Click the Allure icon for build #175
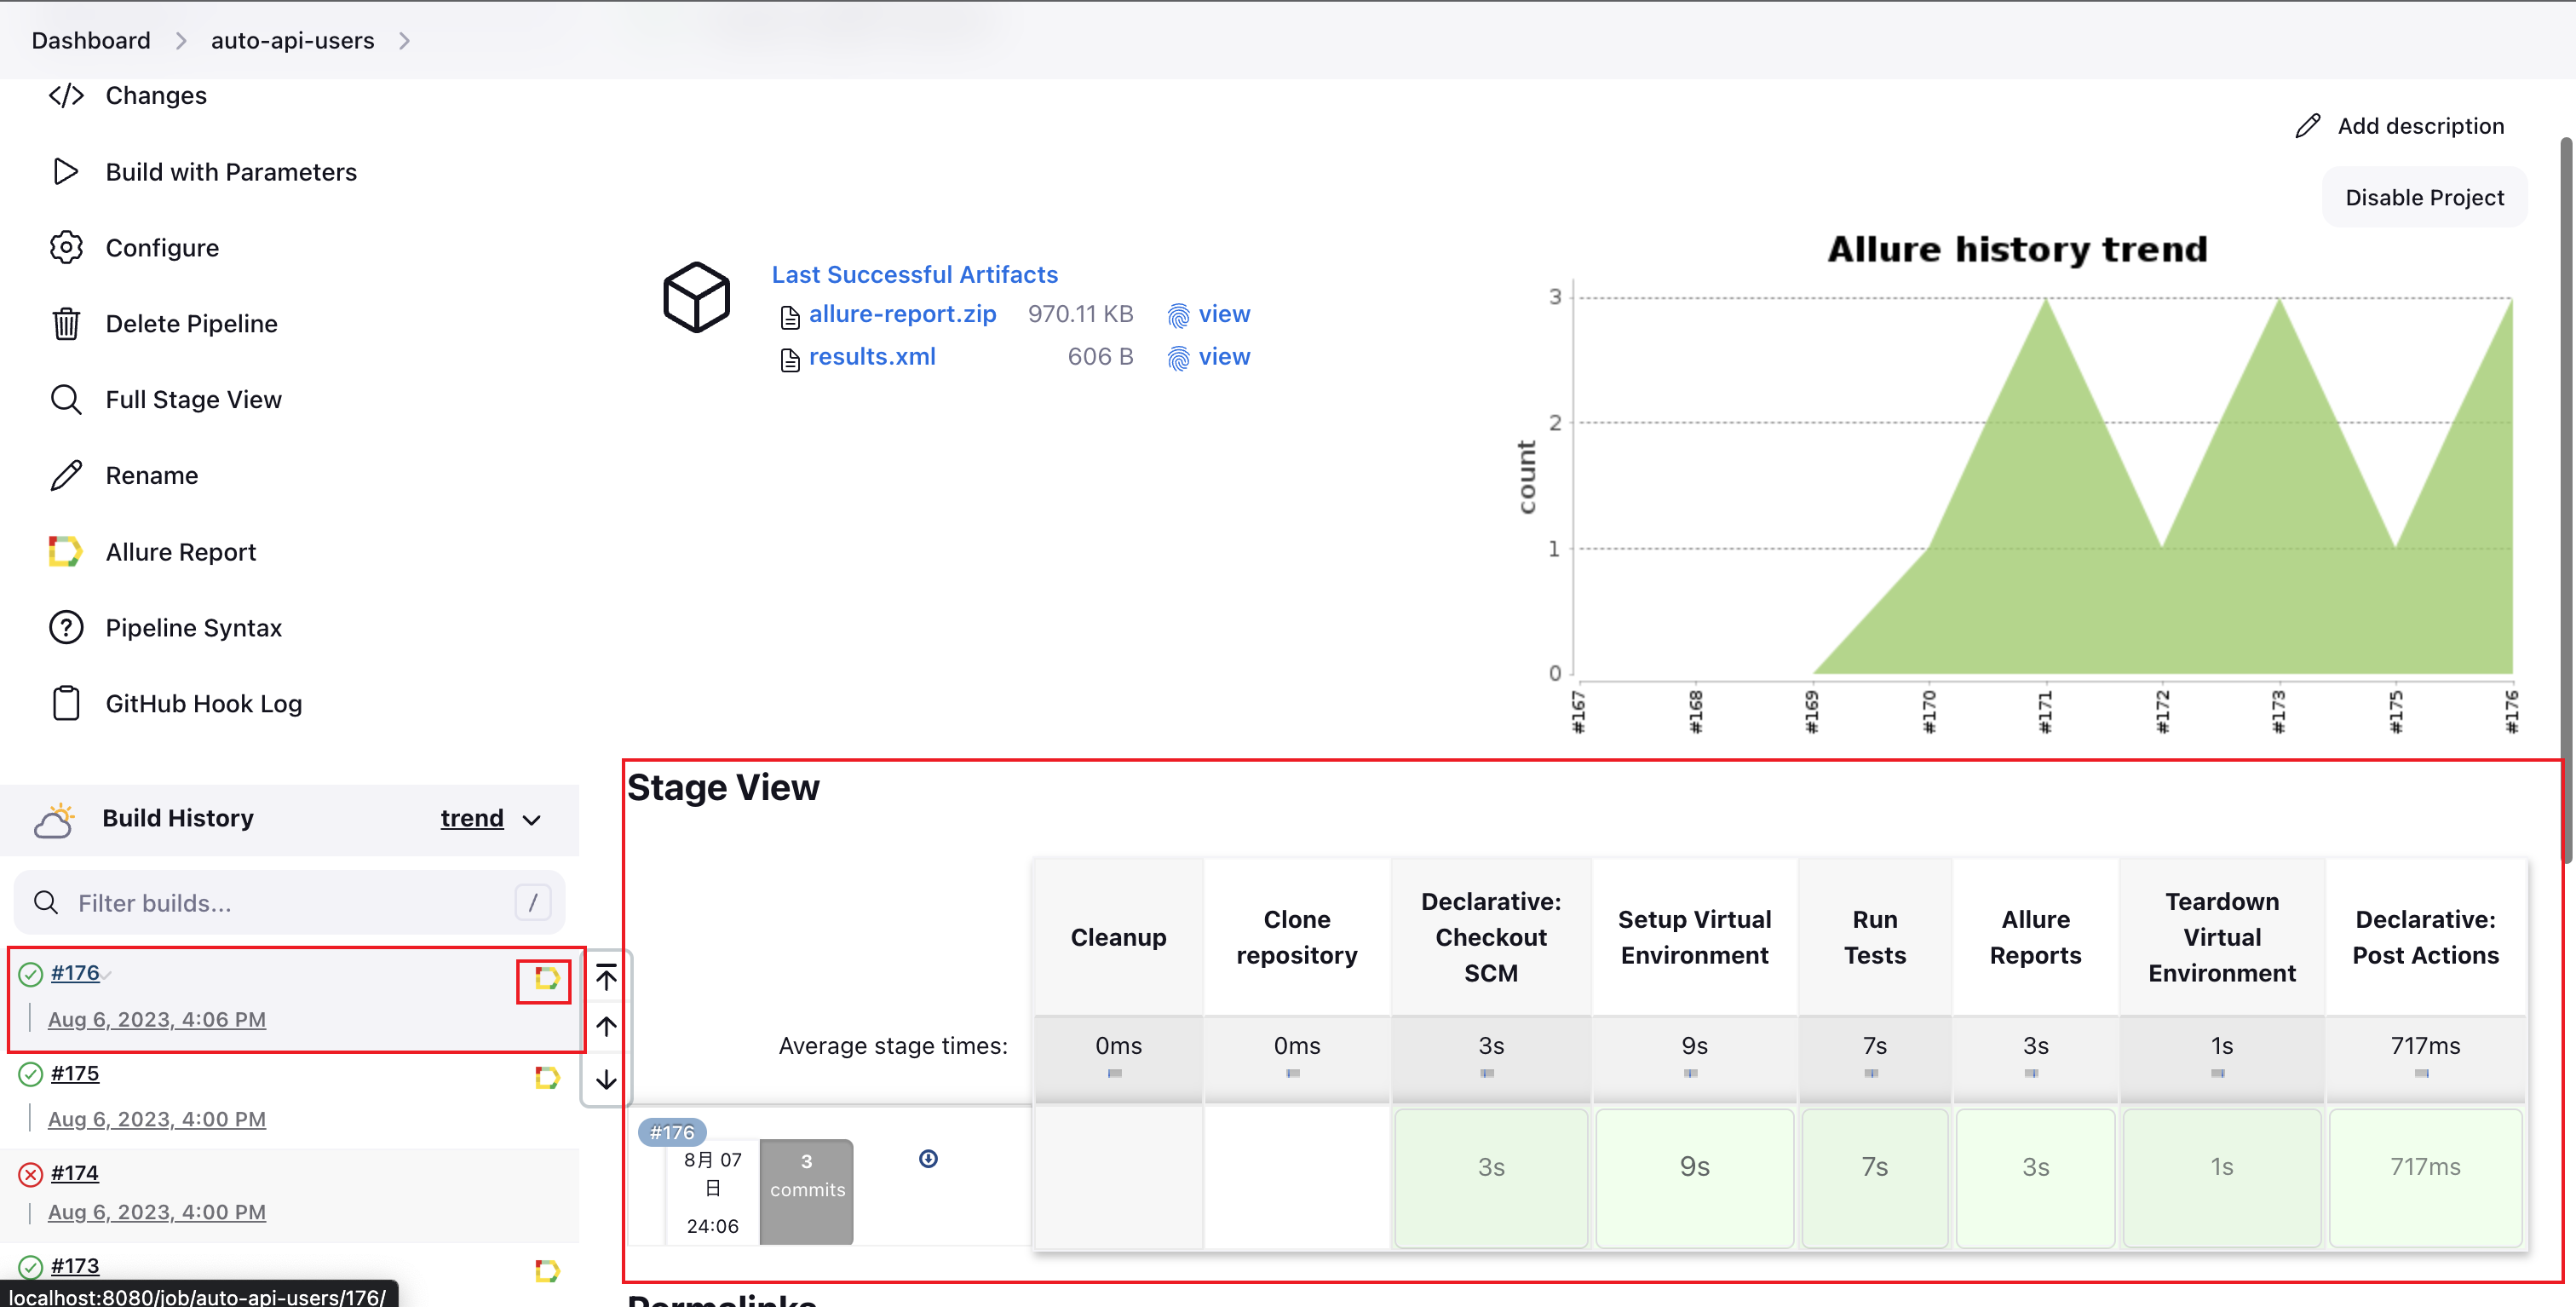Viewport: 2576px width, 1307px height. click(x=546, y=1078)
